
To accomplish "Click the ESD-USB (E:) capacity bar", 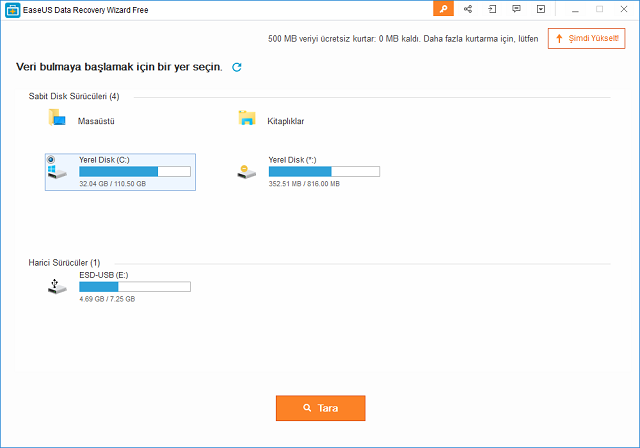I will pyautogui.click(x=134, y=287).
